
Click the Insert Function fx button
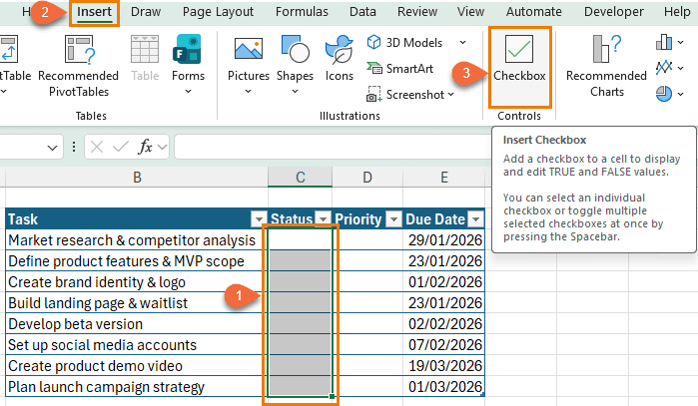pyautogui.click(x=146, y=147)
